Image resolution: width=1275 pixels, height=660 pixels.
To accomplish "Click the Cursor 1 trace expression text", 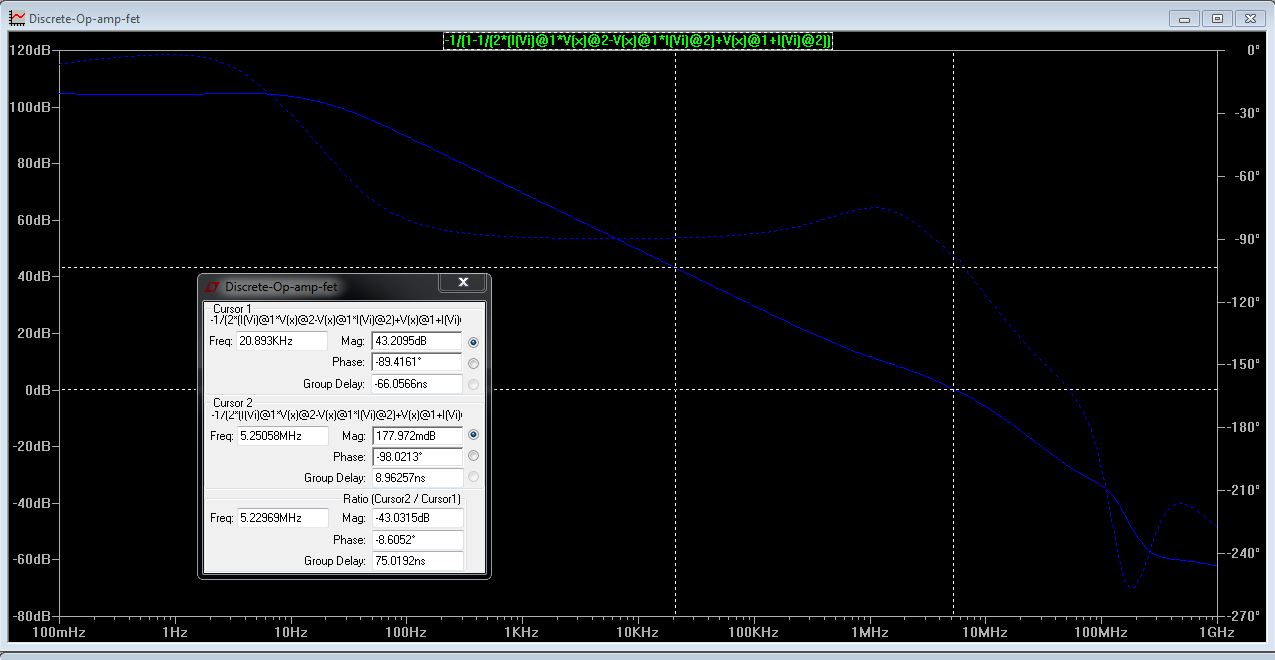I will click(337, 320).
